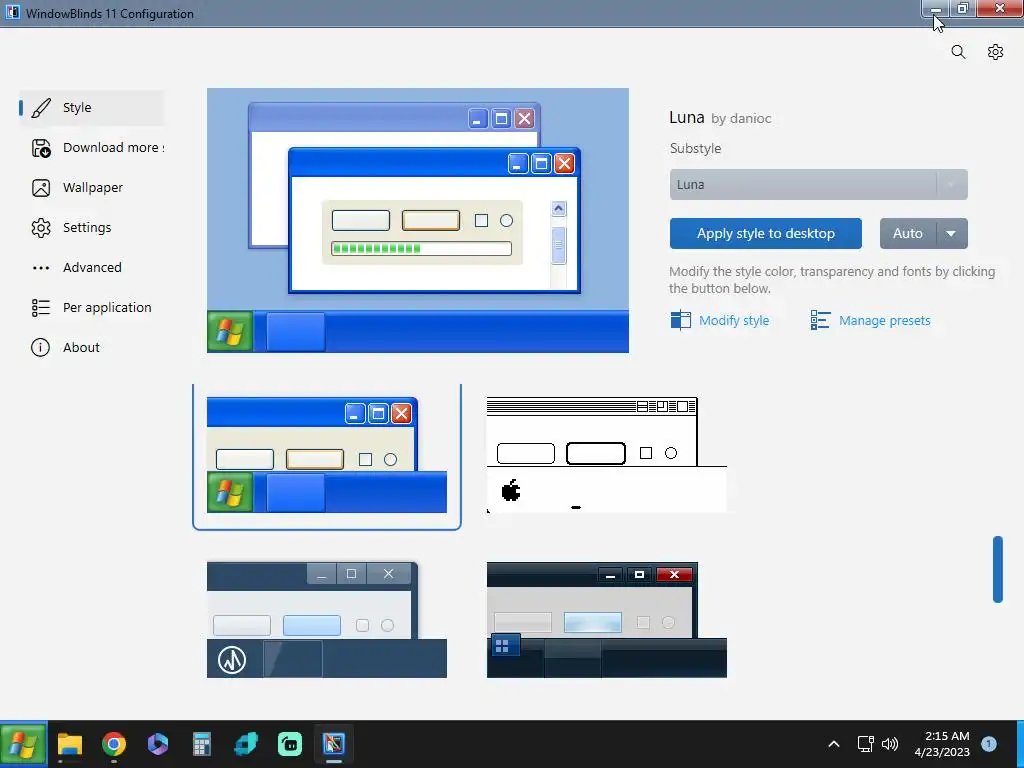Select the Style paintbrush icon in sidebar
Image resolution: width=1024 pixels, height=768 pixels.
point(40,108)
